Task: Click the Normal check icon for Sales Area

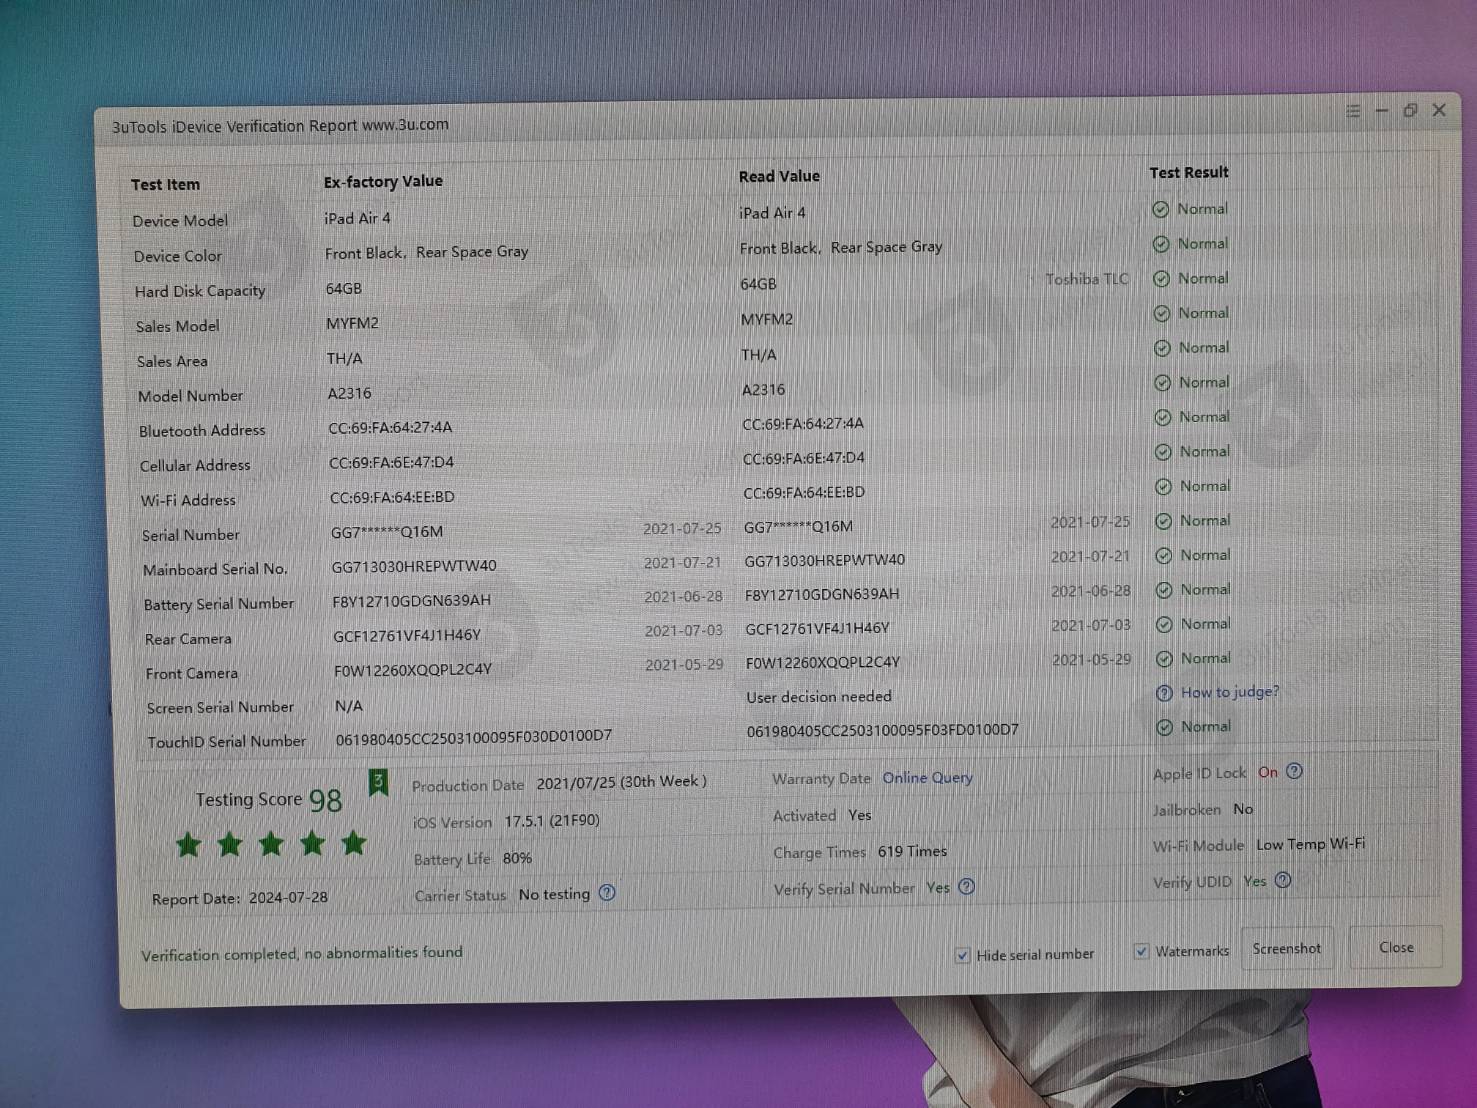Action: 1162,348
